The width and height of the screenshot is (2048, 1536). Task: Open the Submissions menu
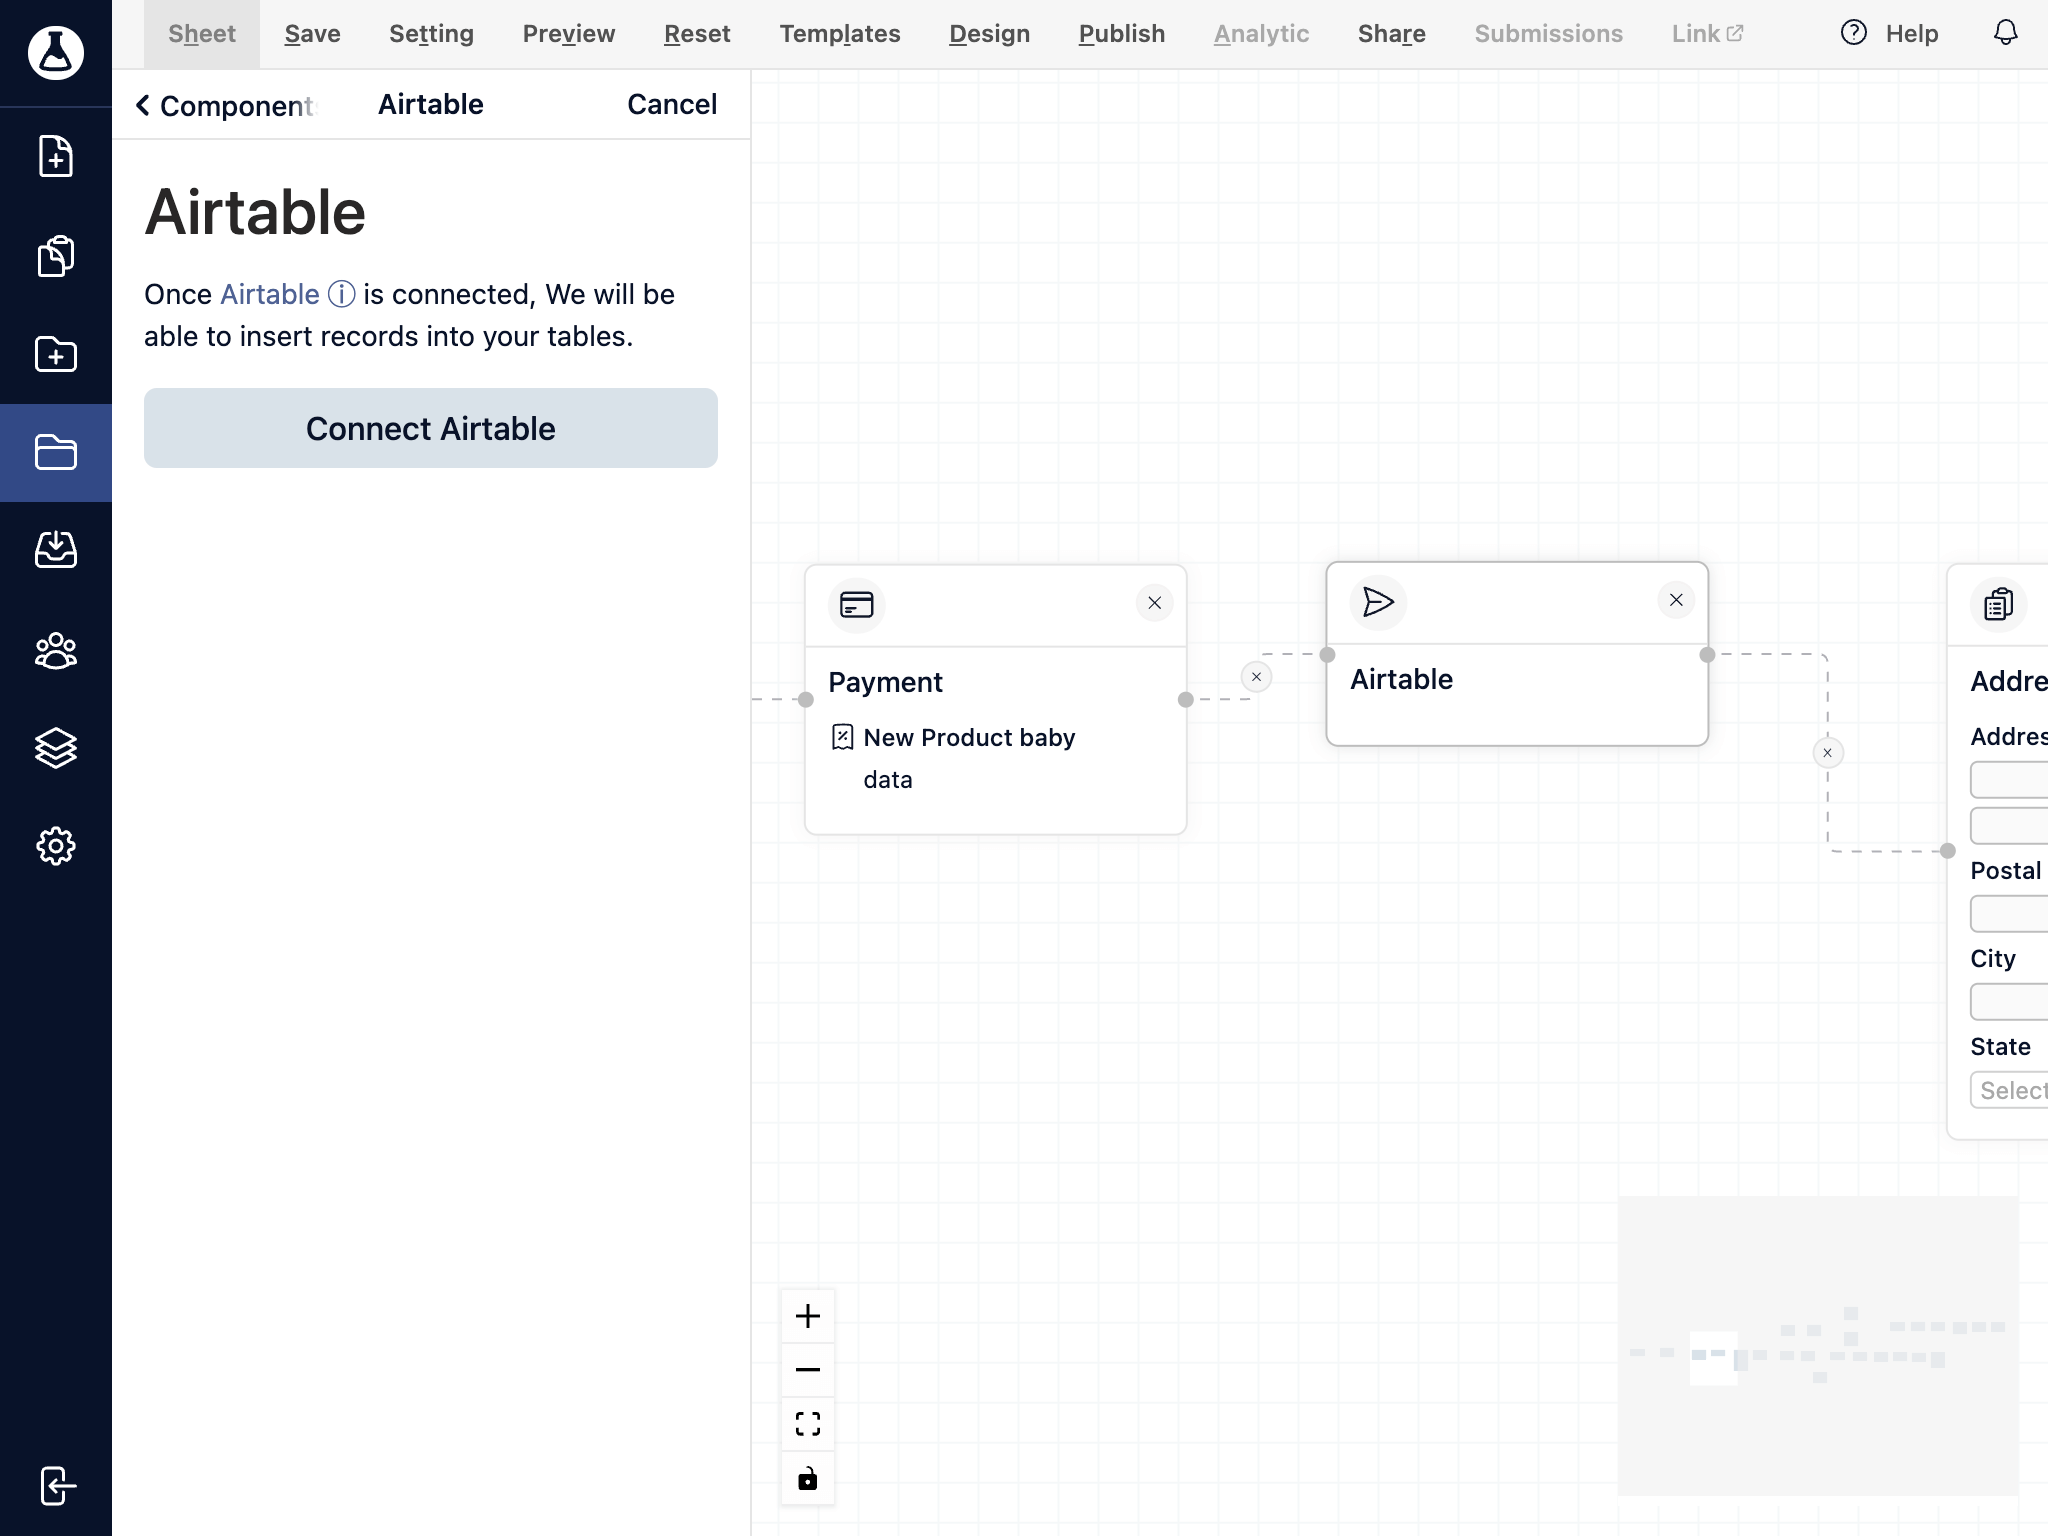click(x=1548, y=34)
